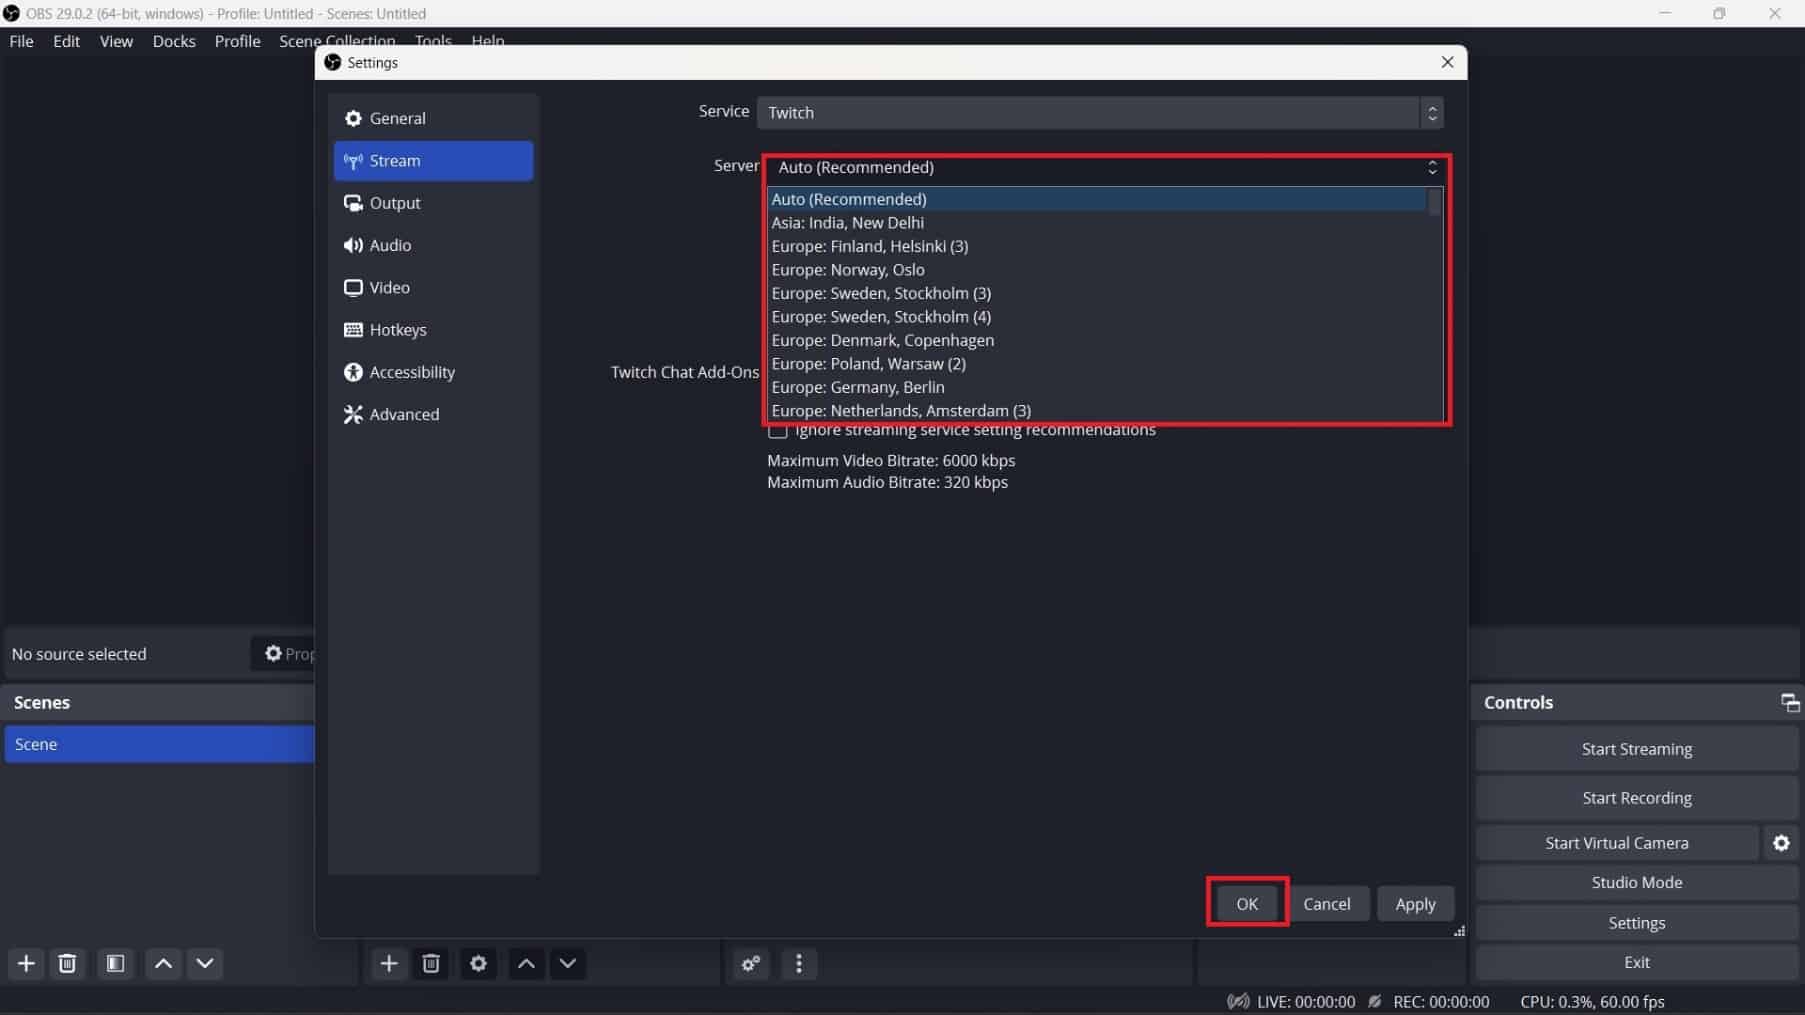Click Exit in Controls dock
Viewport: 1805px width, 1015px height.
click(x=1637, y=962)
